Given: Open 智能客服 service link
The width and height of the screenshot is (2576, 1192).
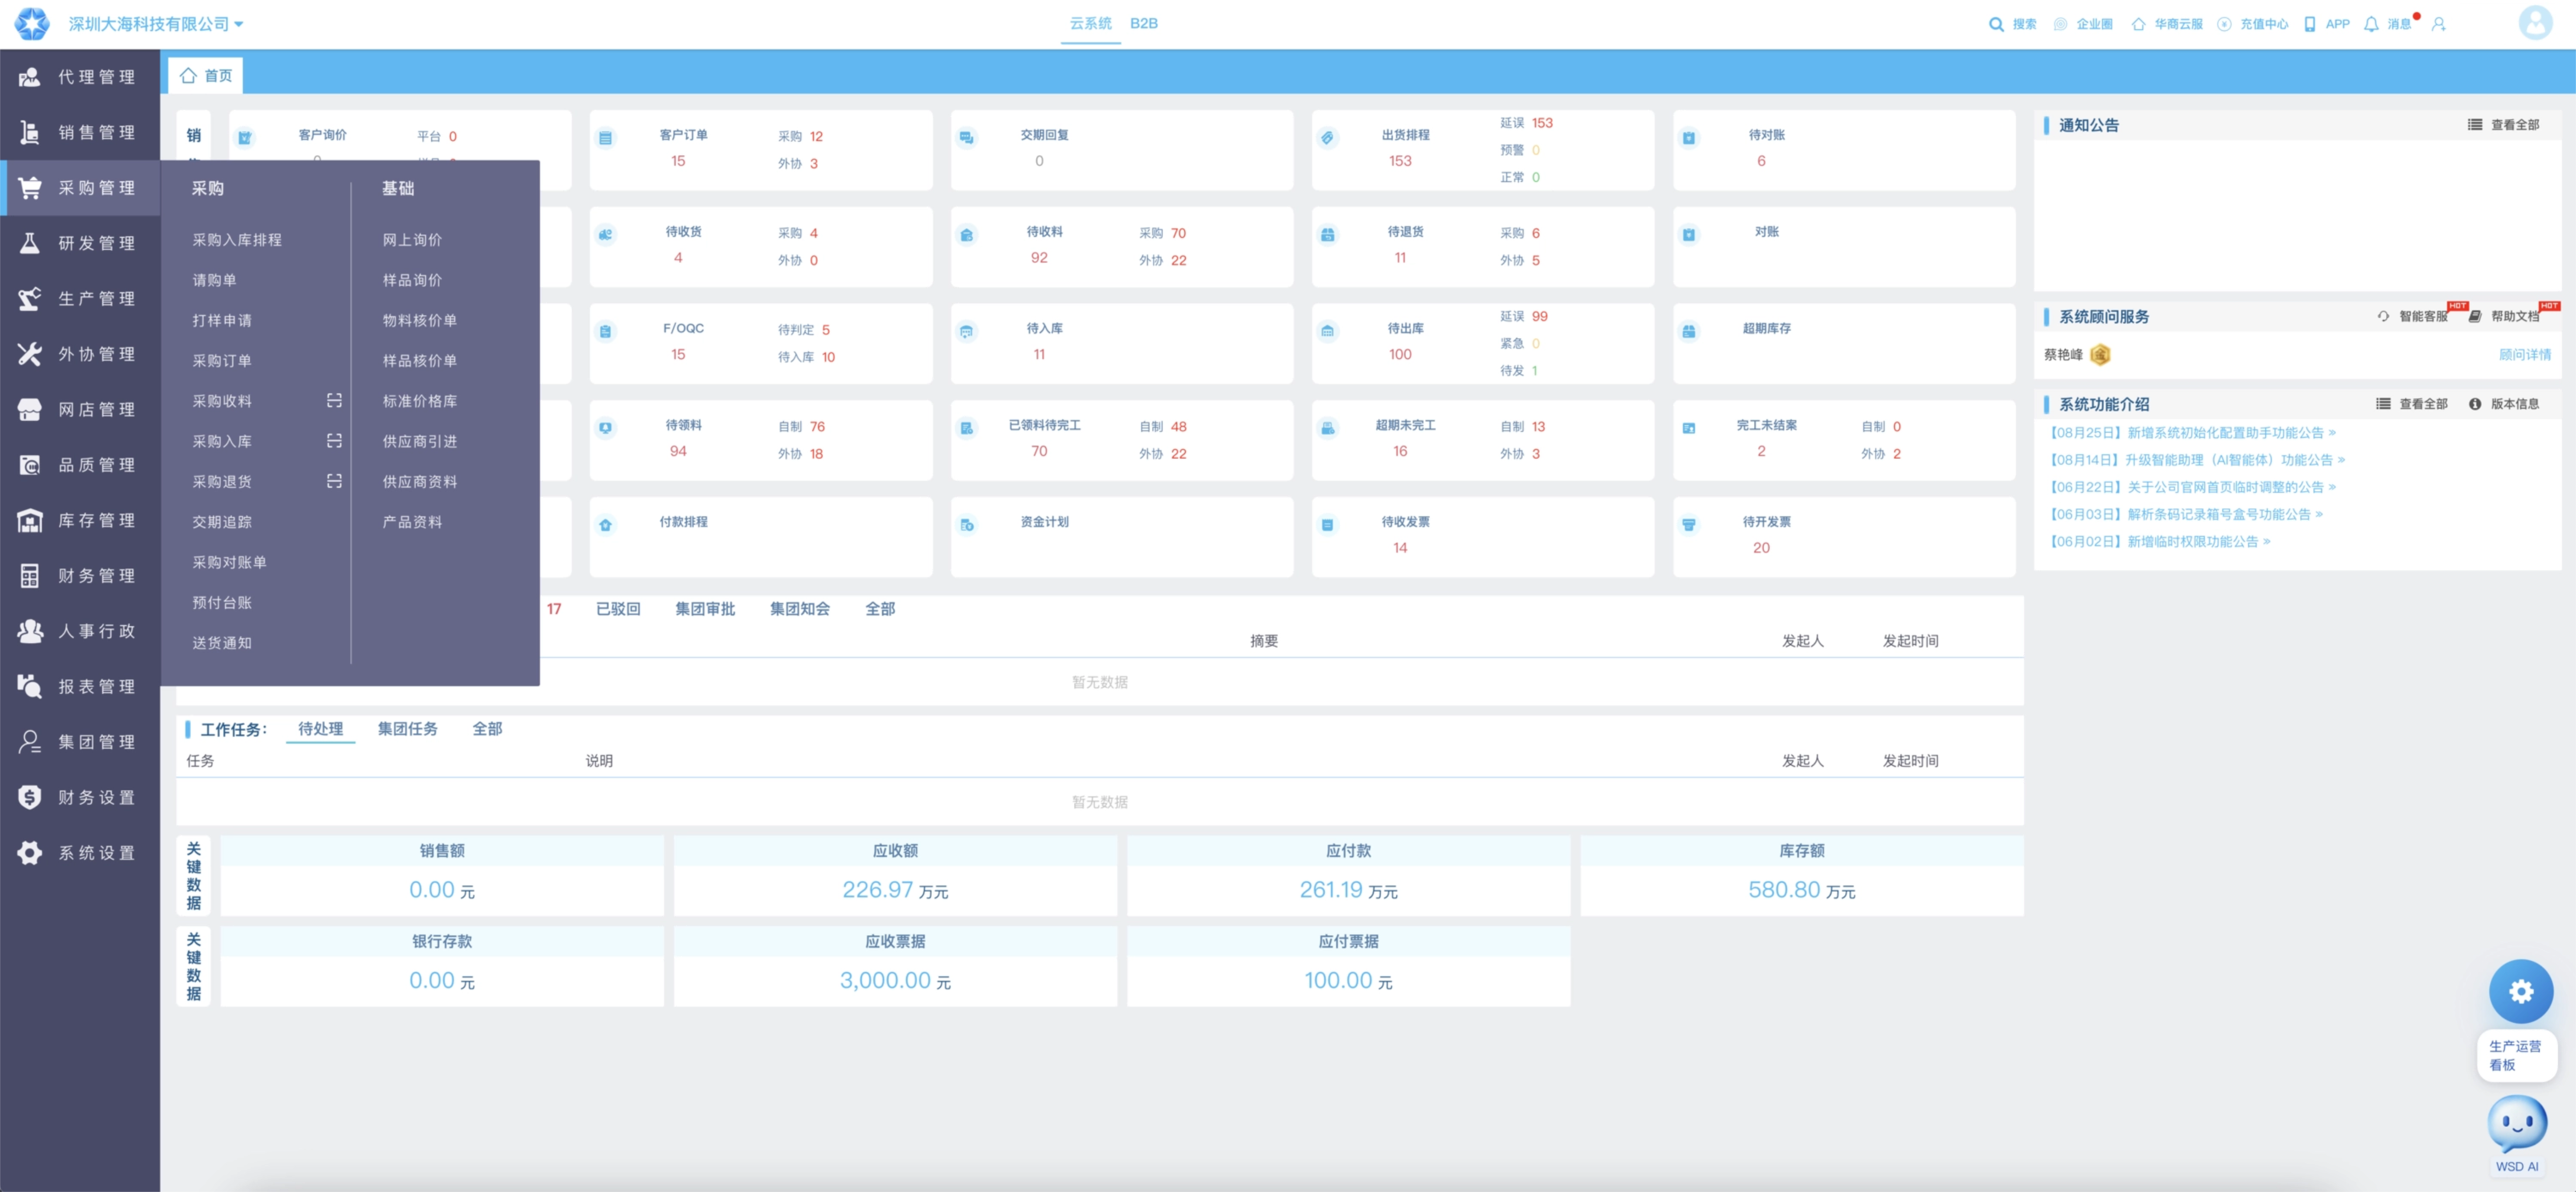Looking at the screenshot, I should coord(2413,317).
